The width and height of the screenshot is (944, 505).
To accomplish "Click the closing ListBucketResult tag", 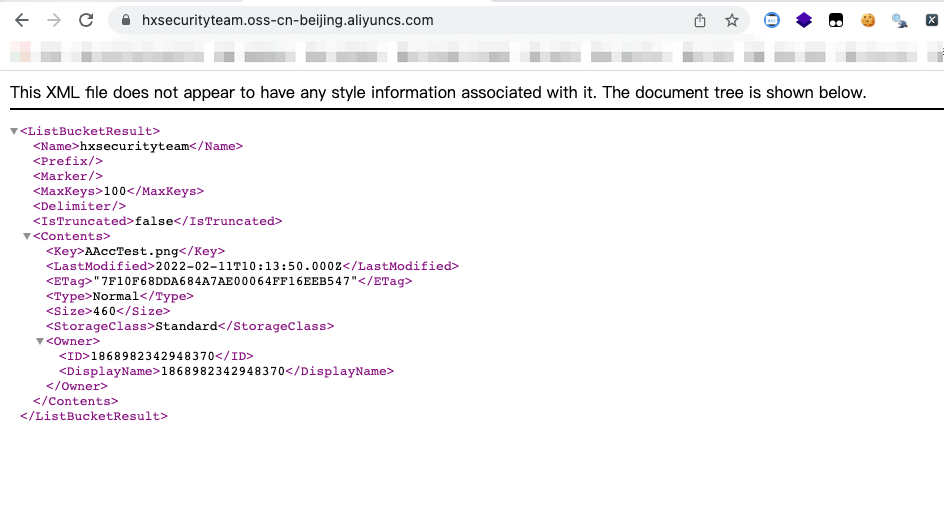I will pos(94,417).
